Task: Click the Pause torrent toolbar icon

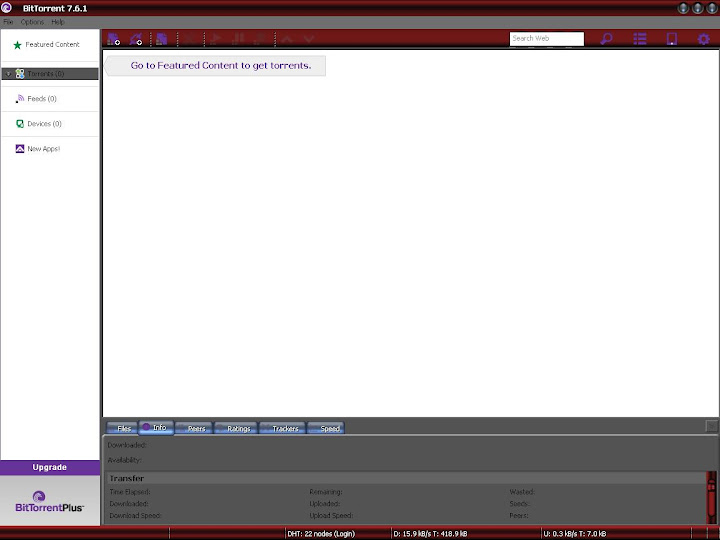Action: point(237,39)
